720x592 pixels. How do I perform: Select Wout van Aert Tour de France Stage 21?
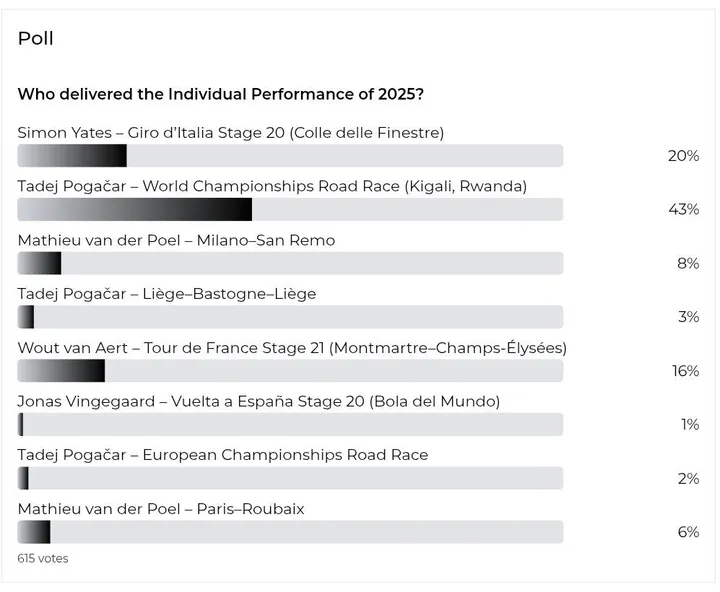tap(292, 348)
